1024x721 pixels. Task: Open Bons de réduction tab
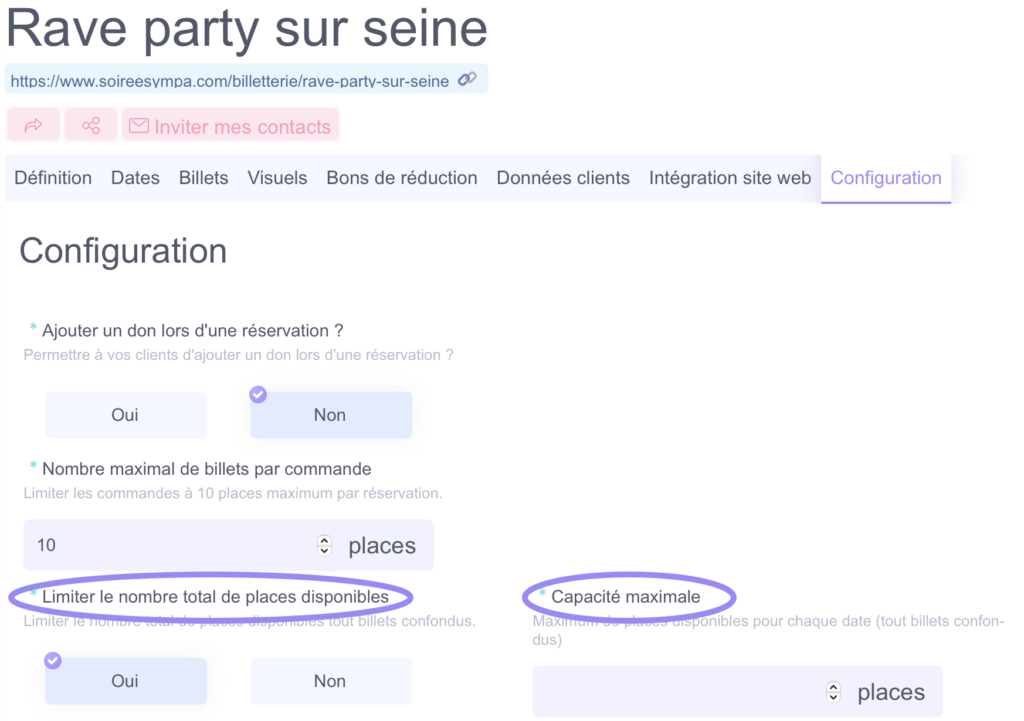point(402,178)
